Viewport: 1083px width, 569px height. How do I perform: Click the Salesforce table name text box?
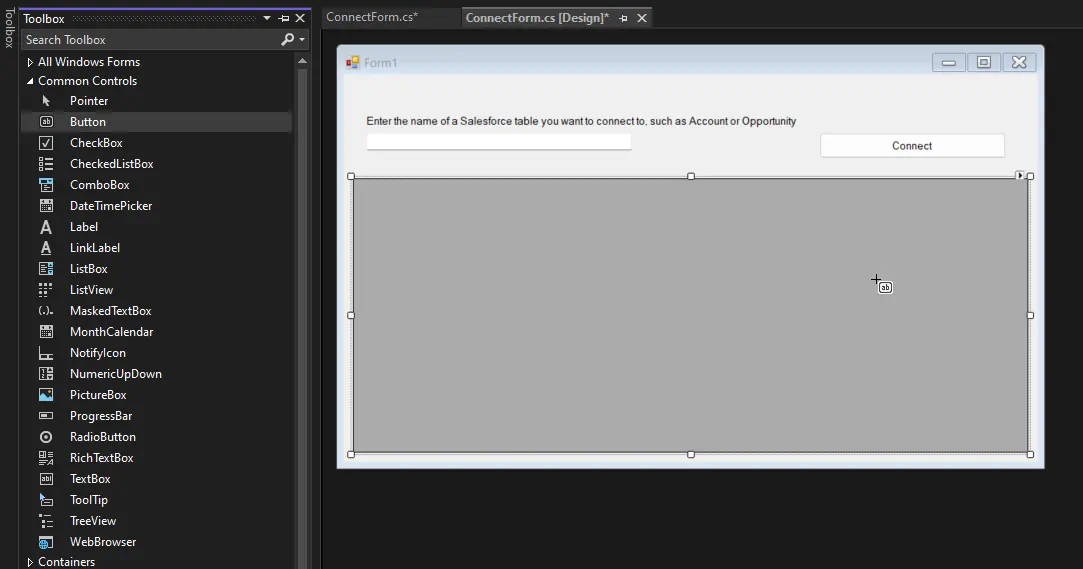pos(498,142)
